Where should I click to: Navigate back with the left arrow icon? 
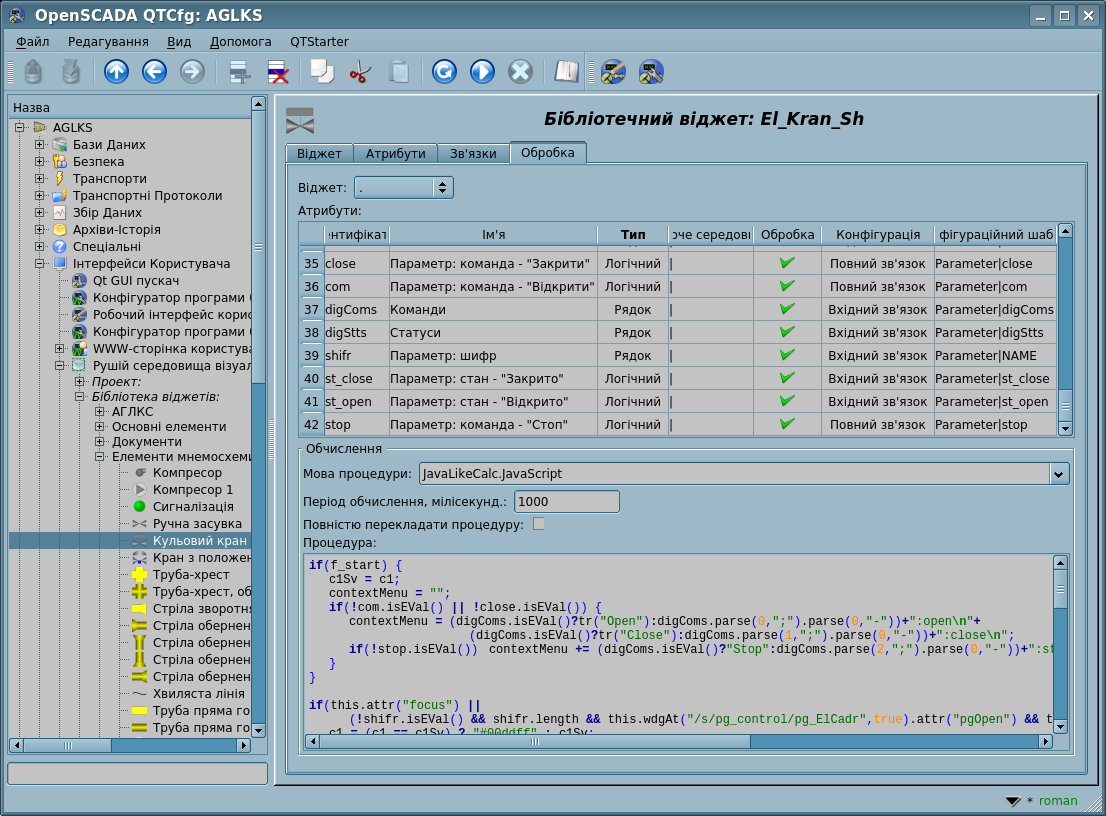click(154, 72)
